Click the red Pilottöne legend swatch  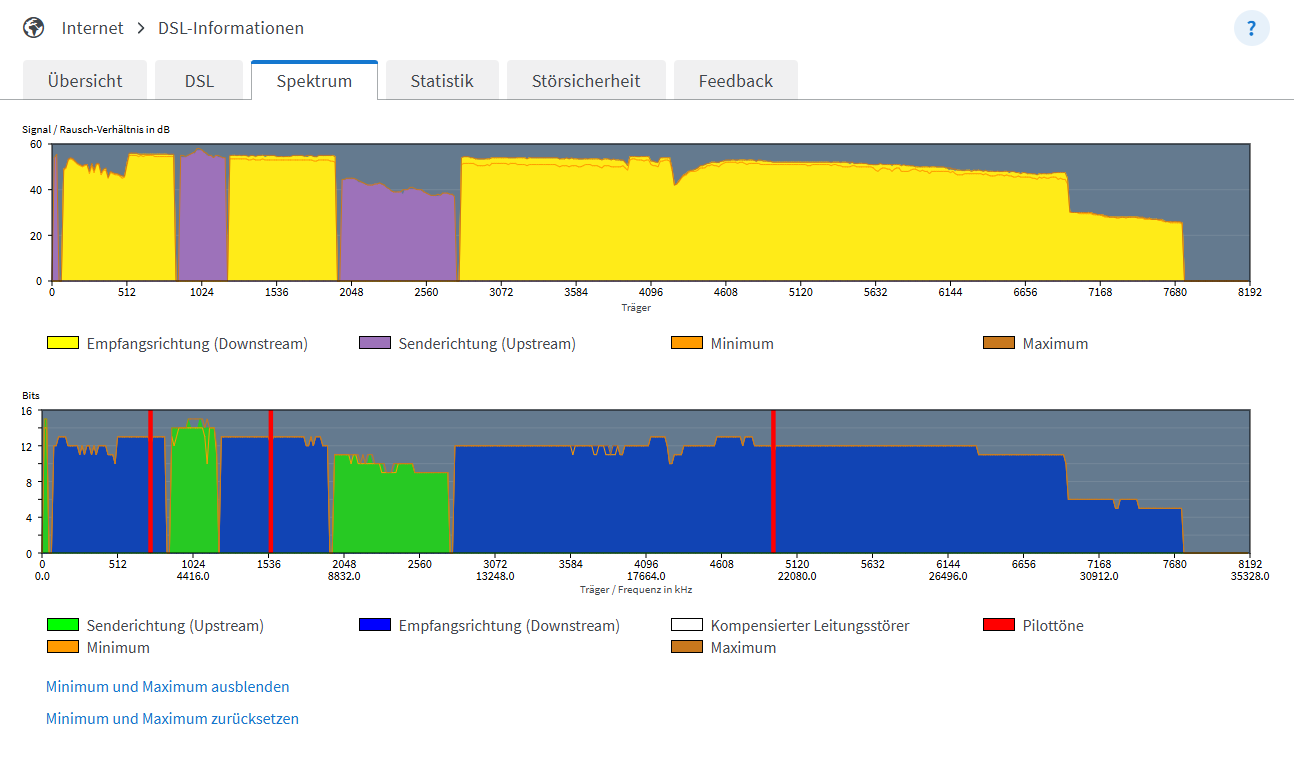pos(999,625)
